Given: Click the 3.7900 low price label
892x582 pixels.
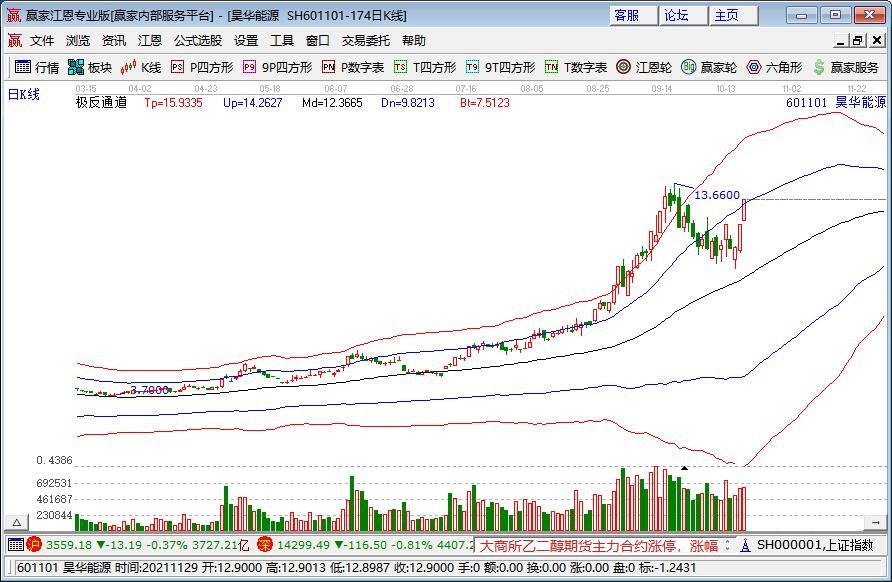Looking at the screenshot, I should pyautogui.click(x=150, y=390).
